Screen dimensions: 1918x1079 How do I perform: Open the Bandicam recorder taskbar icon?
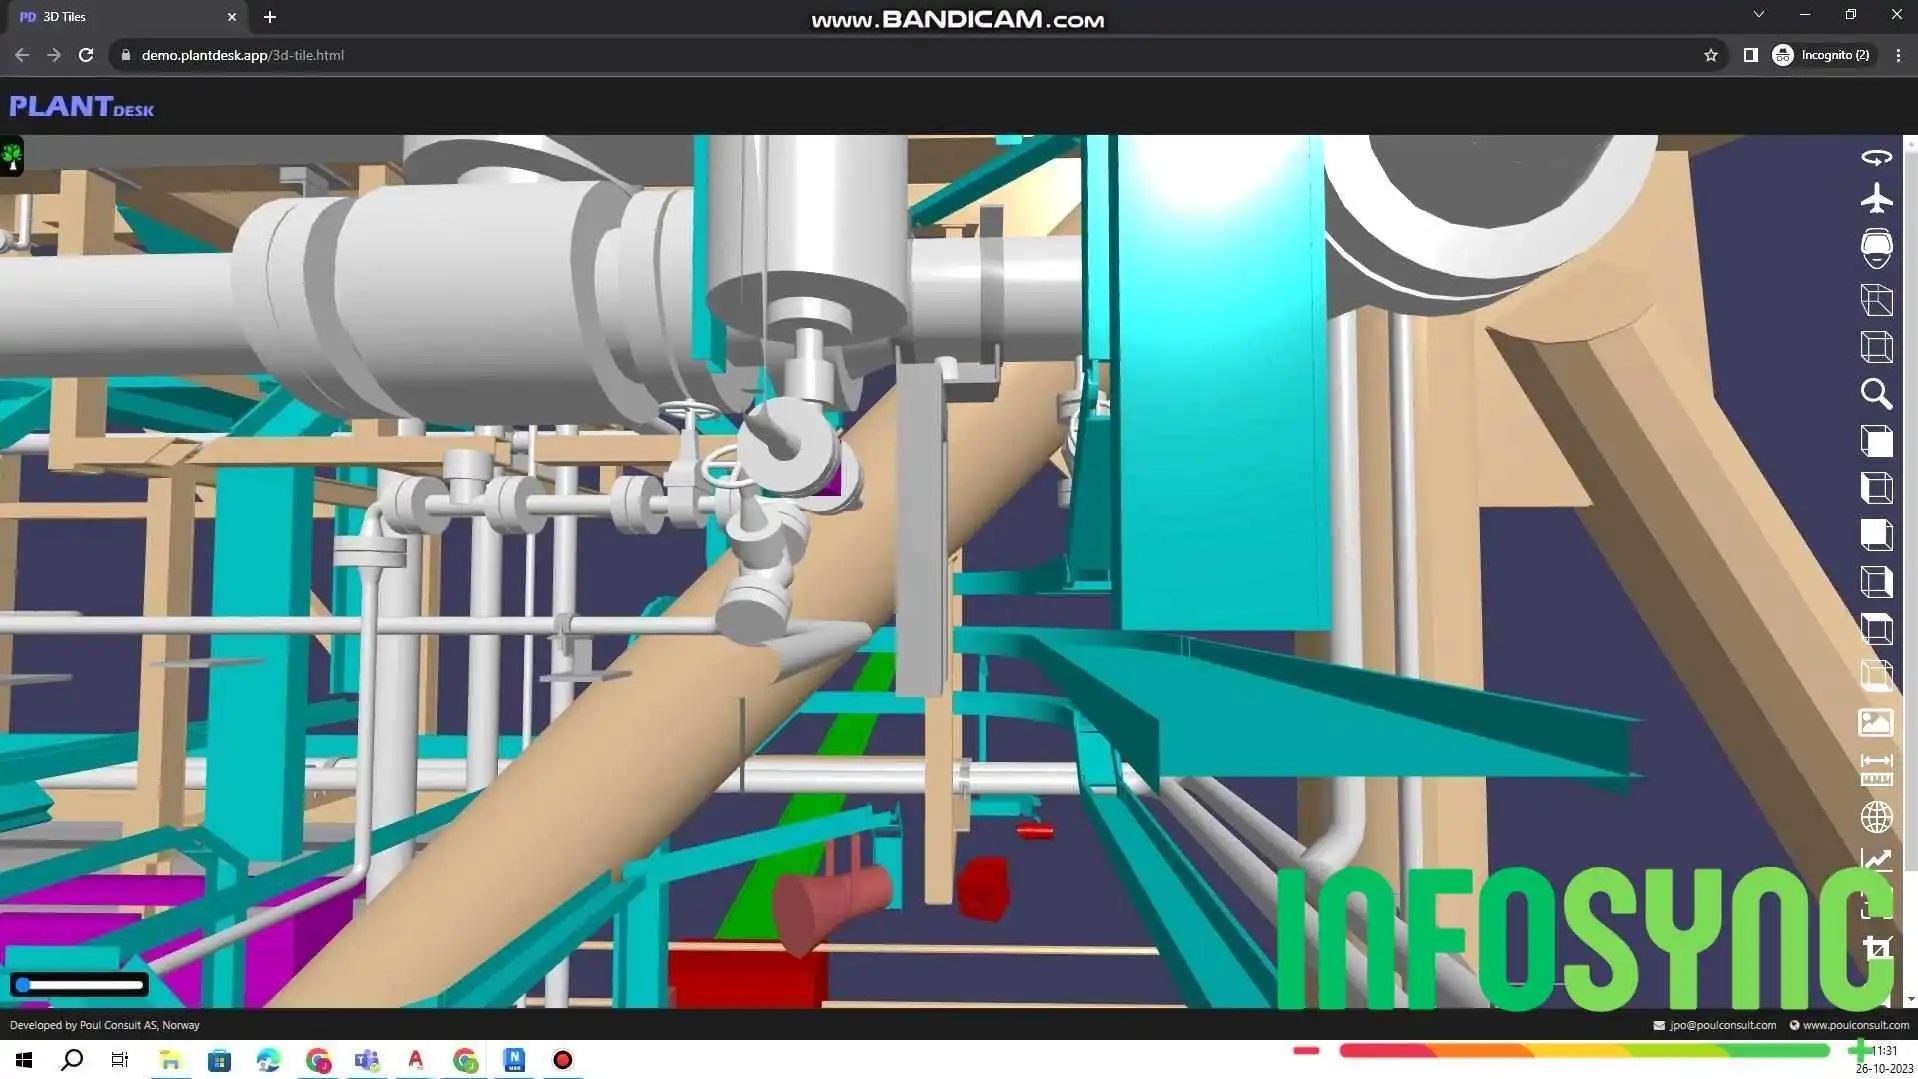(563, 1060)
